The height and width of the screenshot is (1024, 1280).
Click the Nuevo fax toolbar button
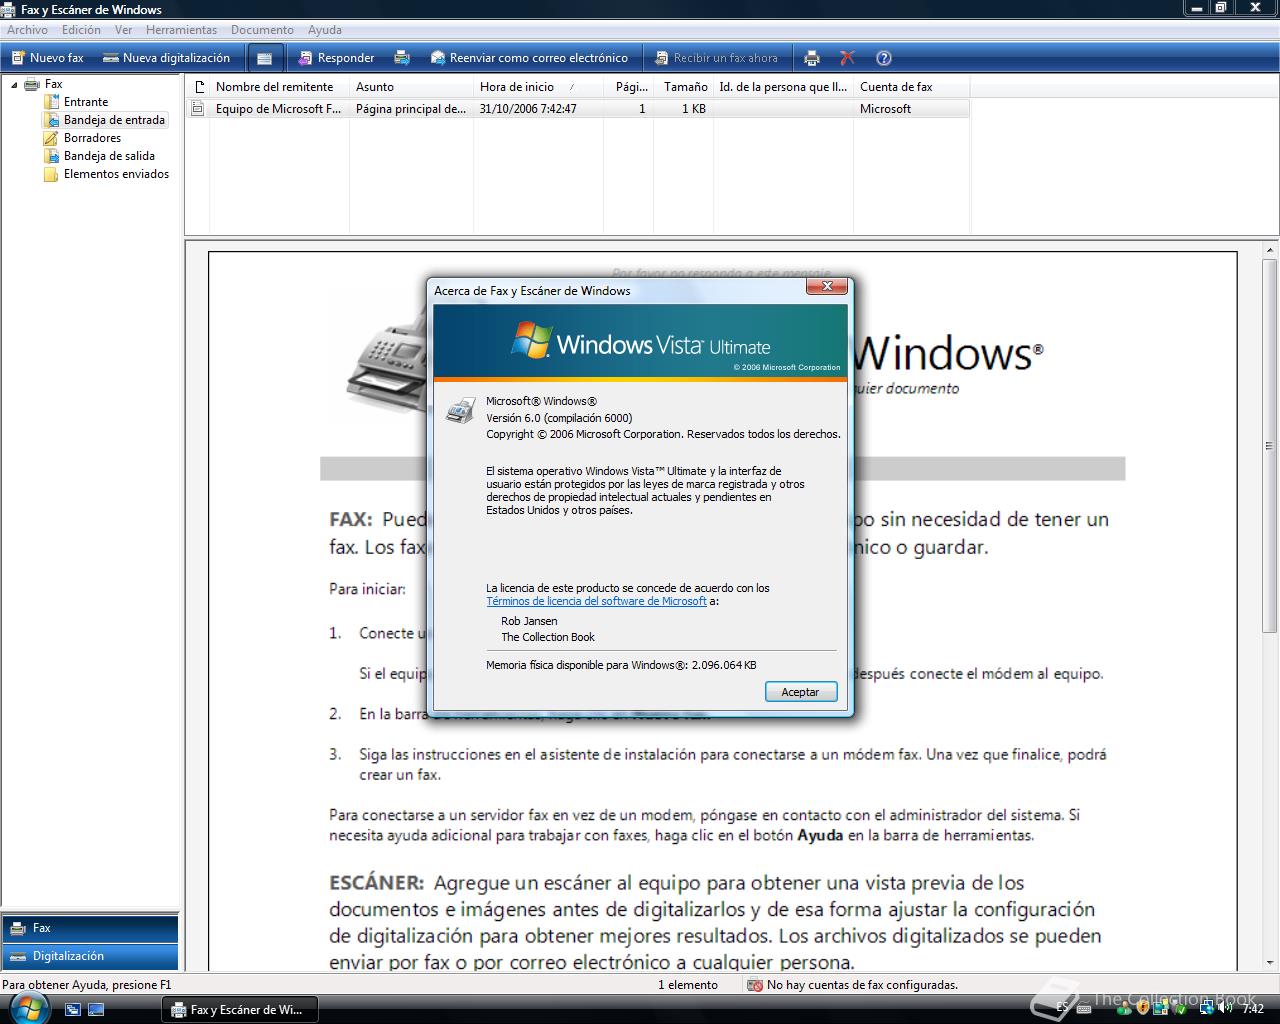pos(48,58)
